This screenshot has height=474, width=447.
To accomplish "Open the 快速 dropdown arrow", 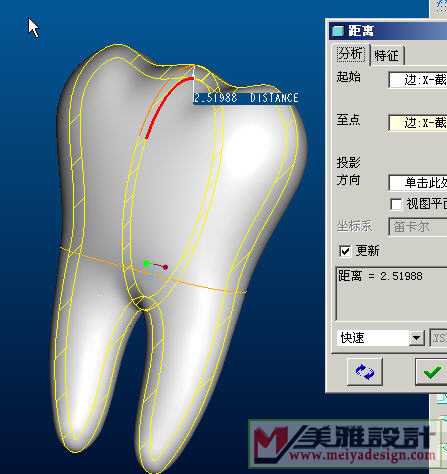I will [x=417, y=338].
